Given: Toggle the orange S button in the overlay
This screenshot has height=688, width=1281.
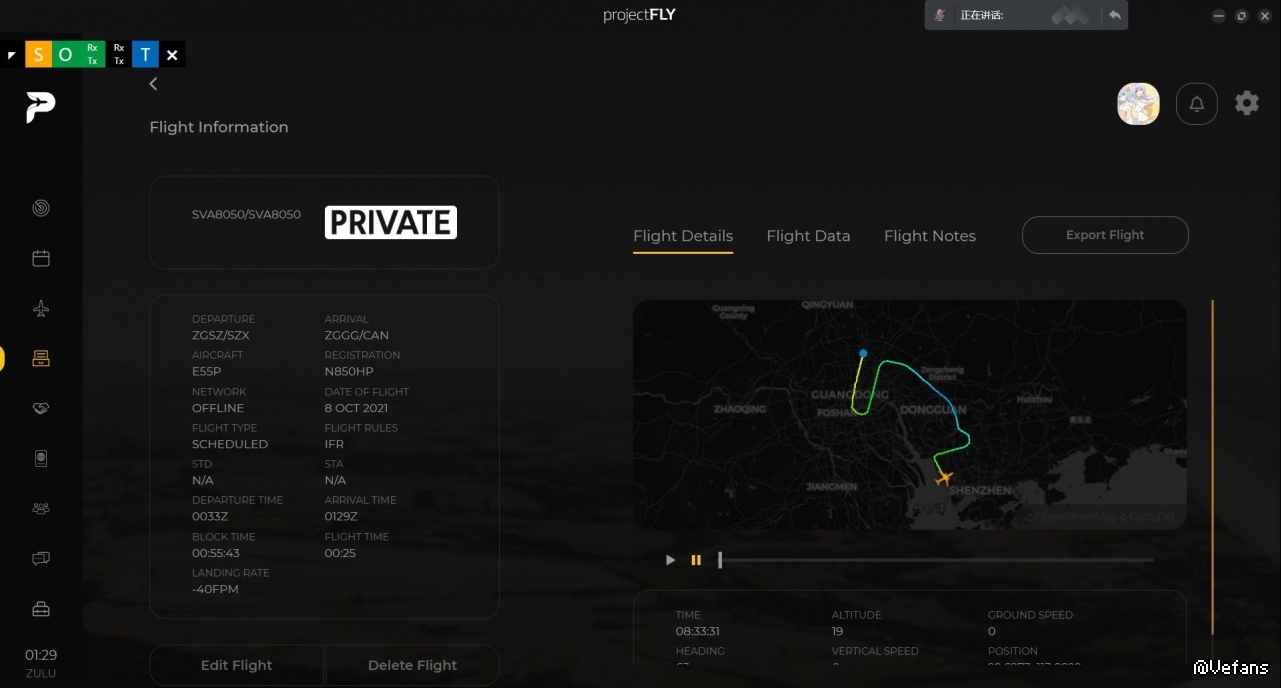Looking at the screenshot, I should pos(38,55).
